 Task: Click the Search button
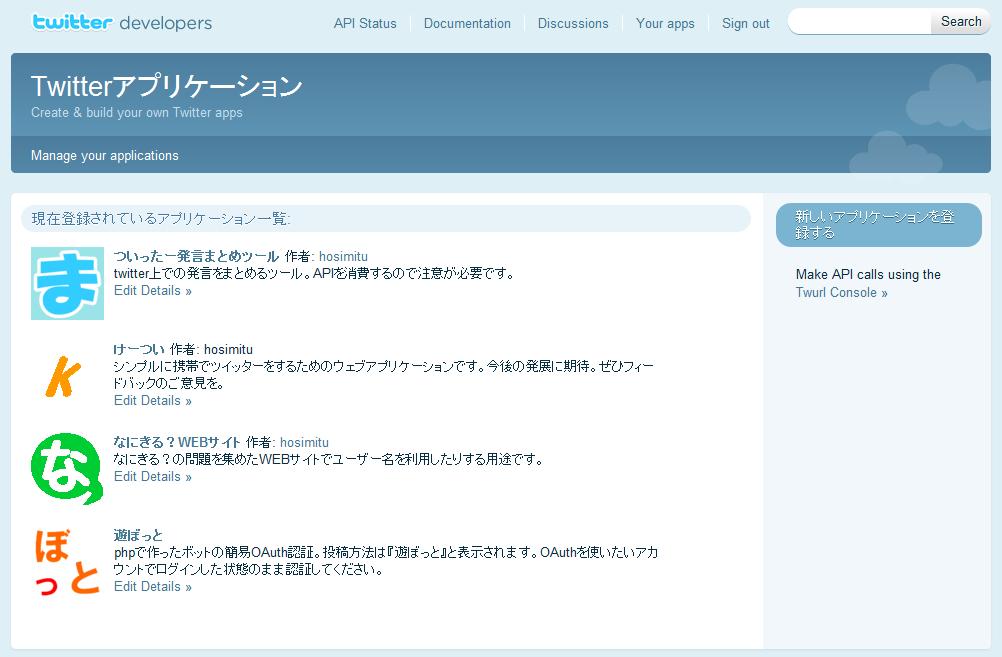[x=960, y=22]
